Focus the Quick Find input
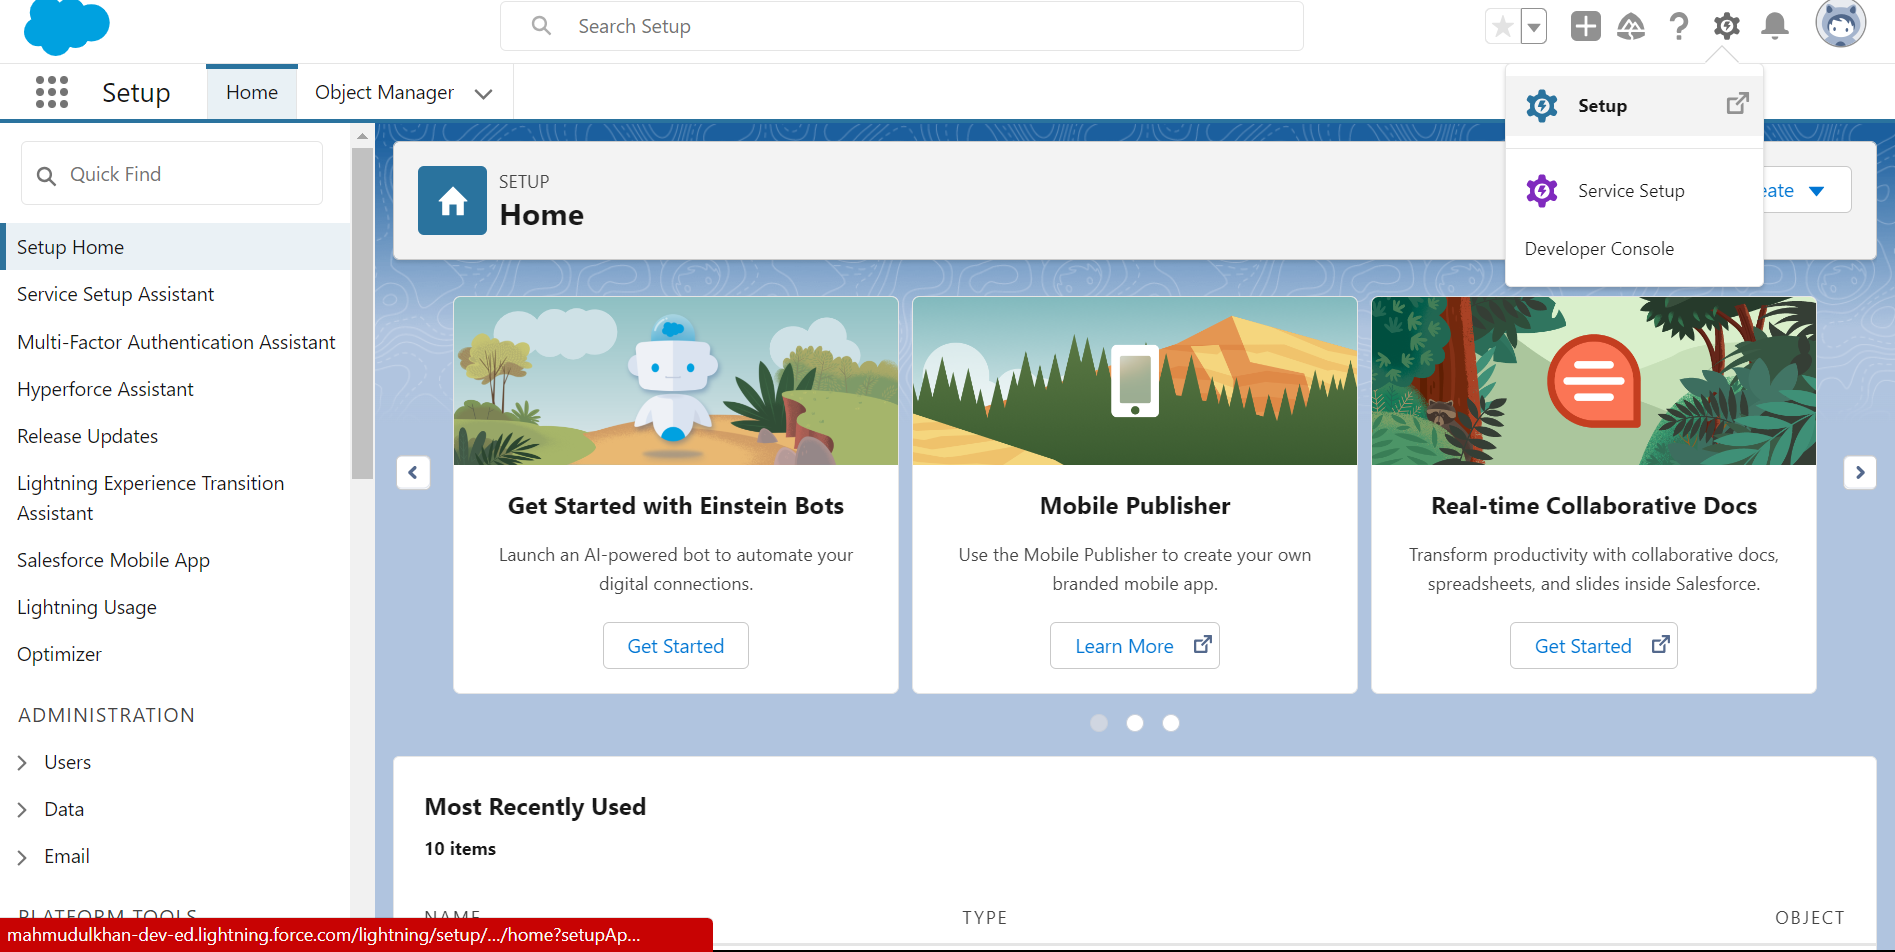 coord(172,174)
